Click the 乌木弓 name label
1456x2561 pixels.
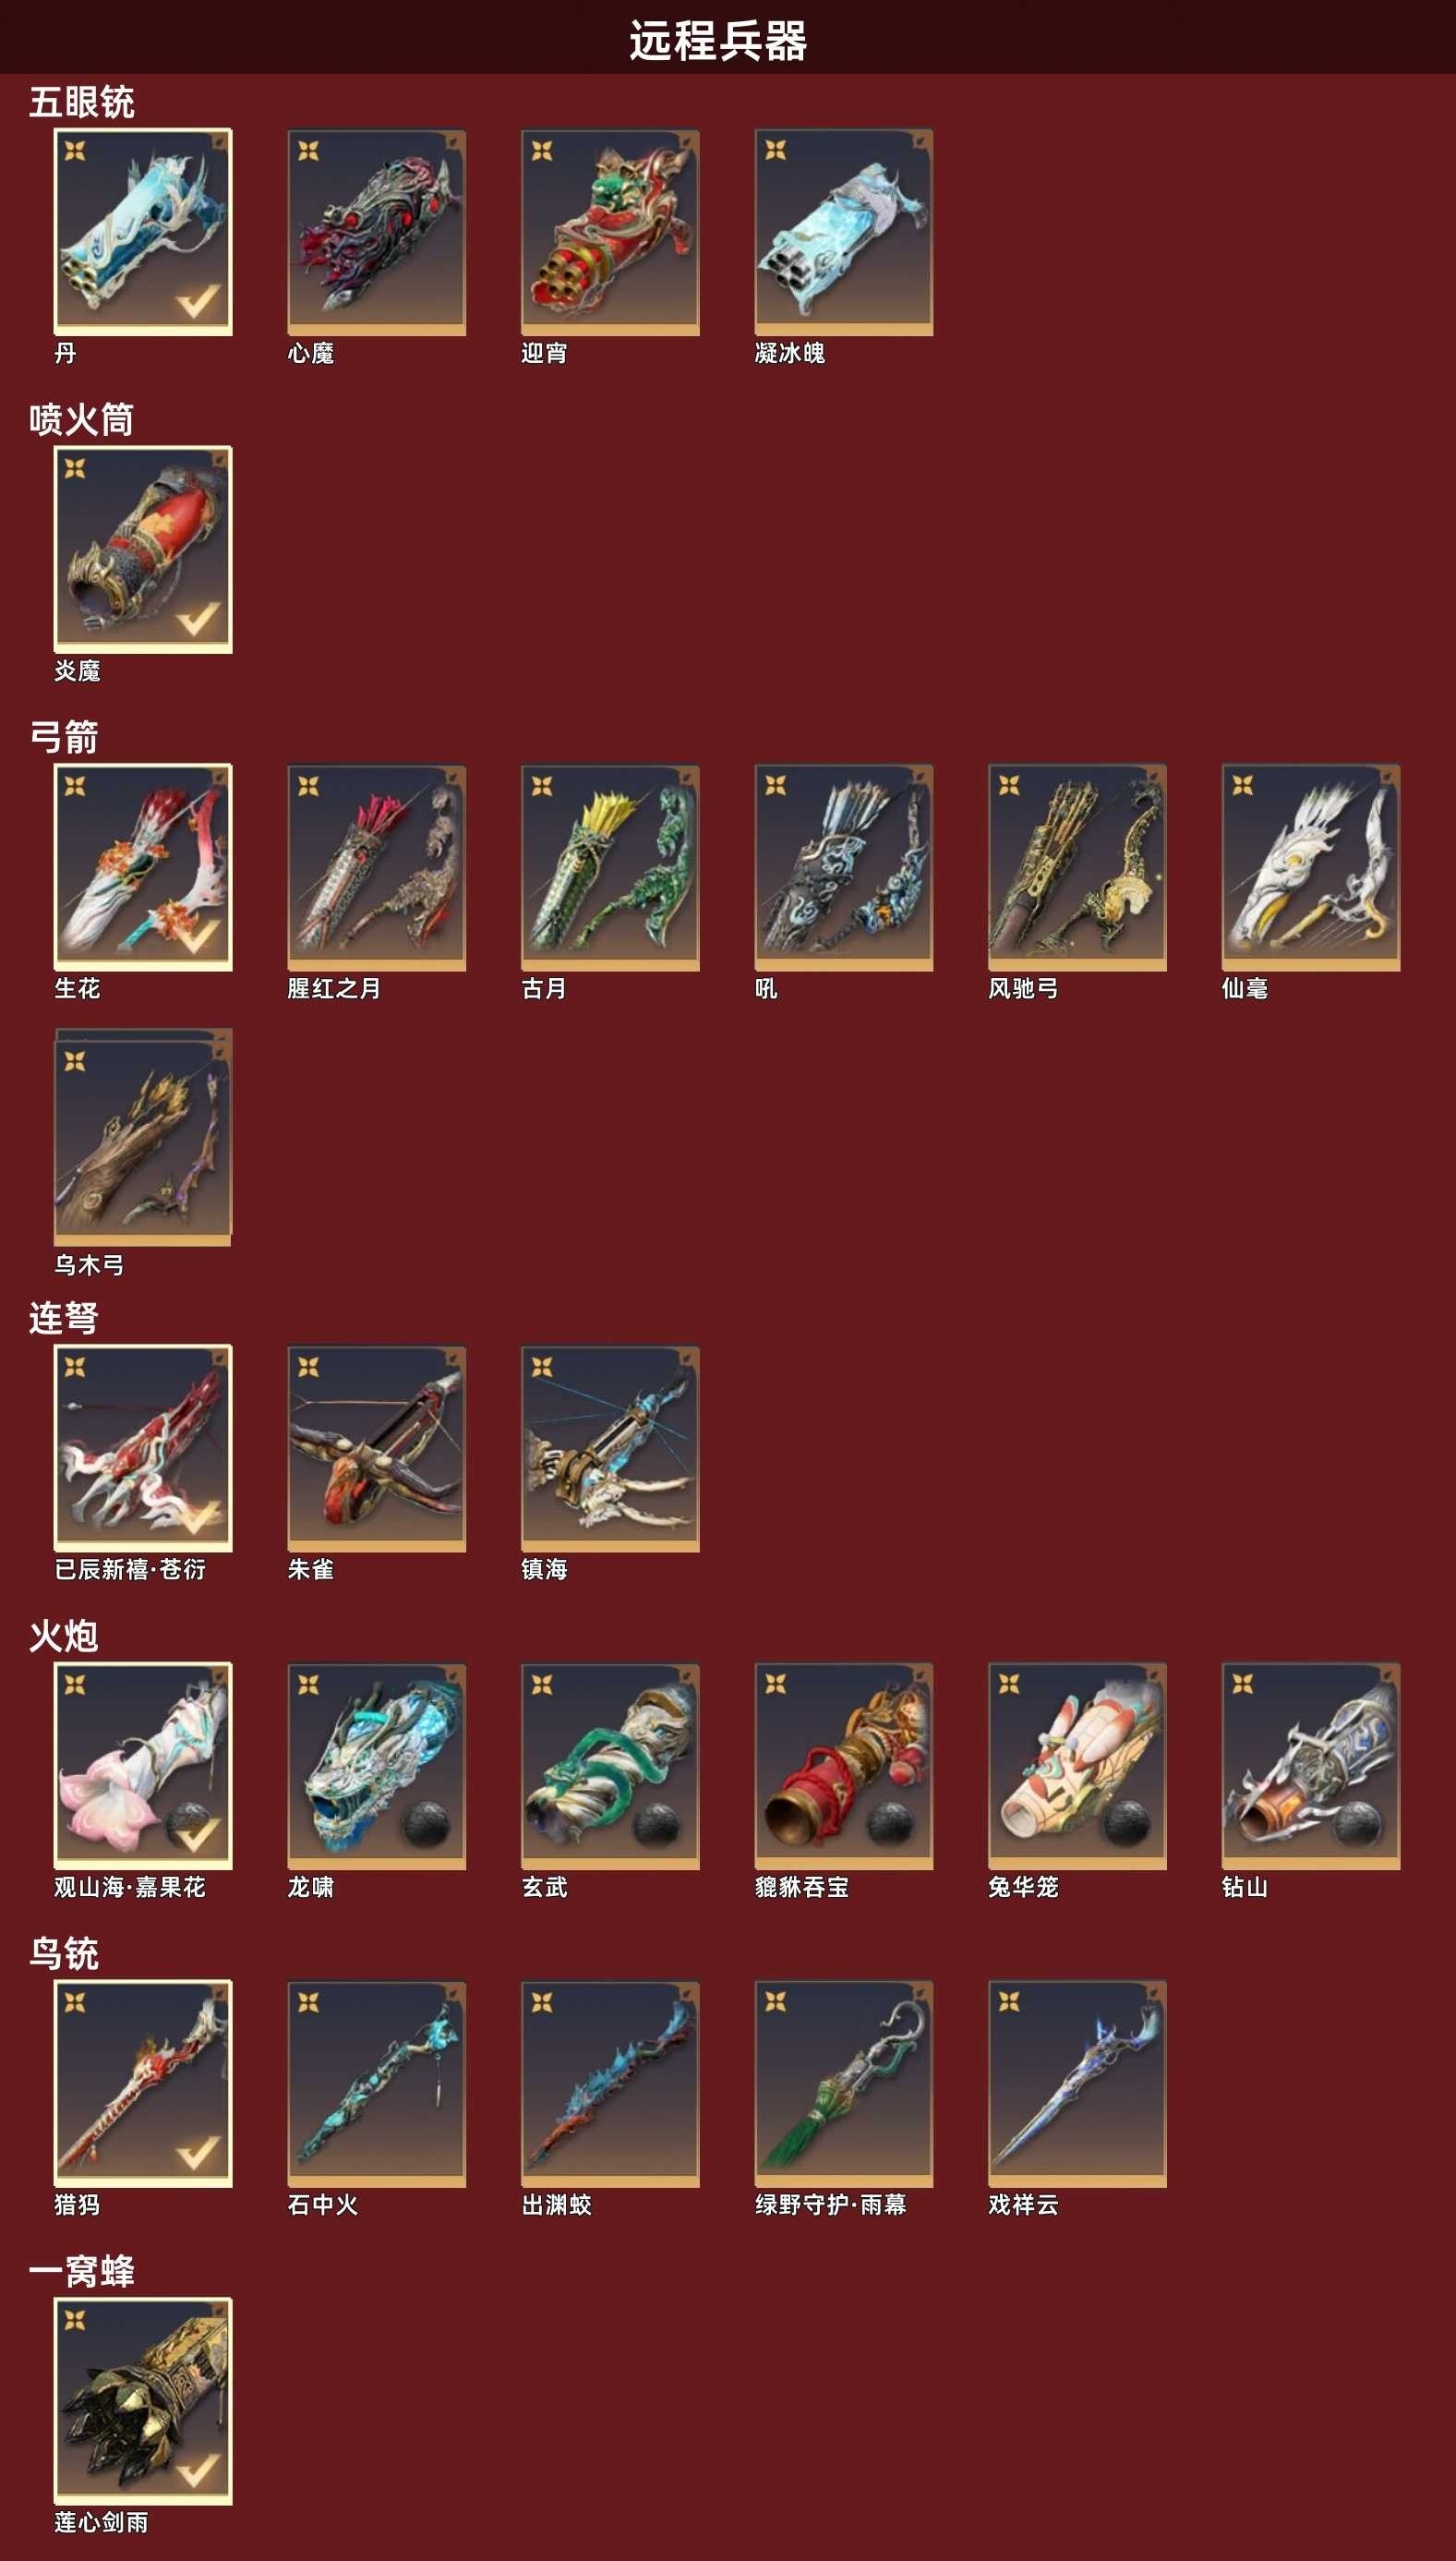click(89, 1265)
